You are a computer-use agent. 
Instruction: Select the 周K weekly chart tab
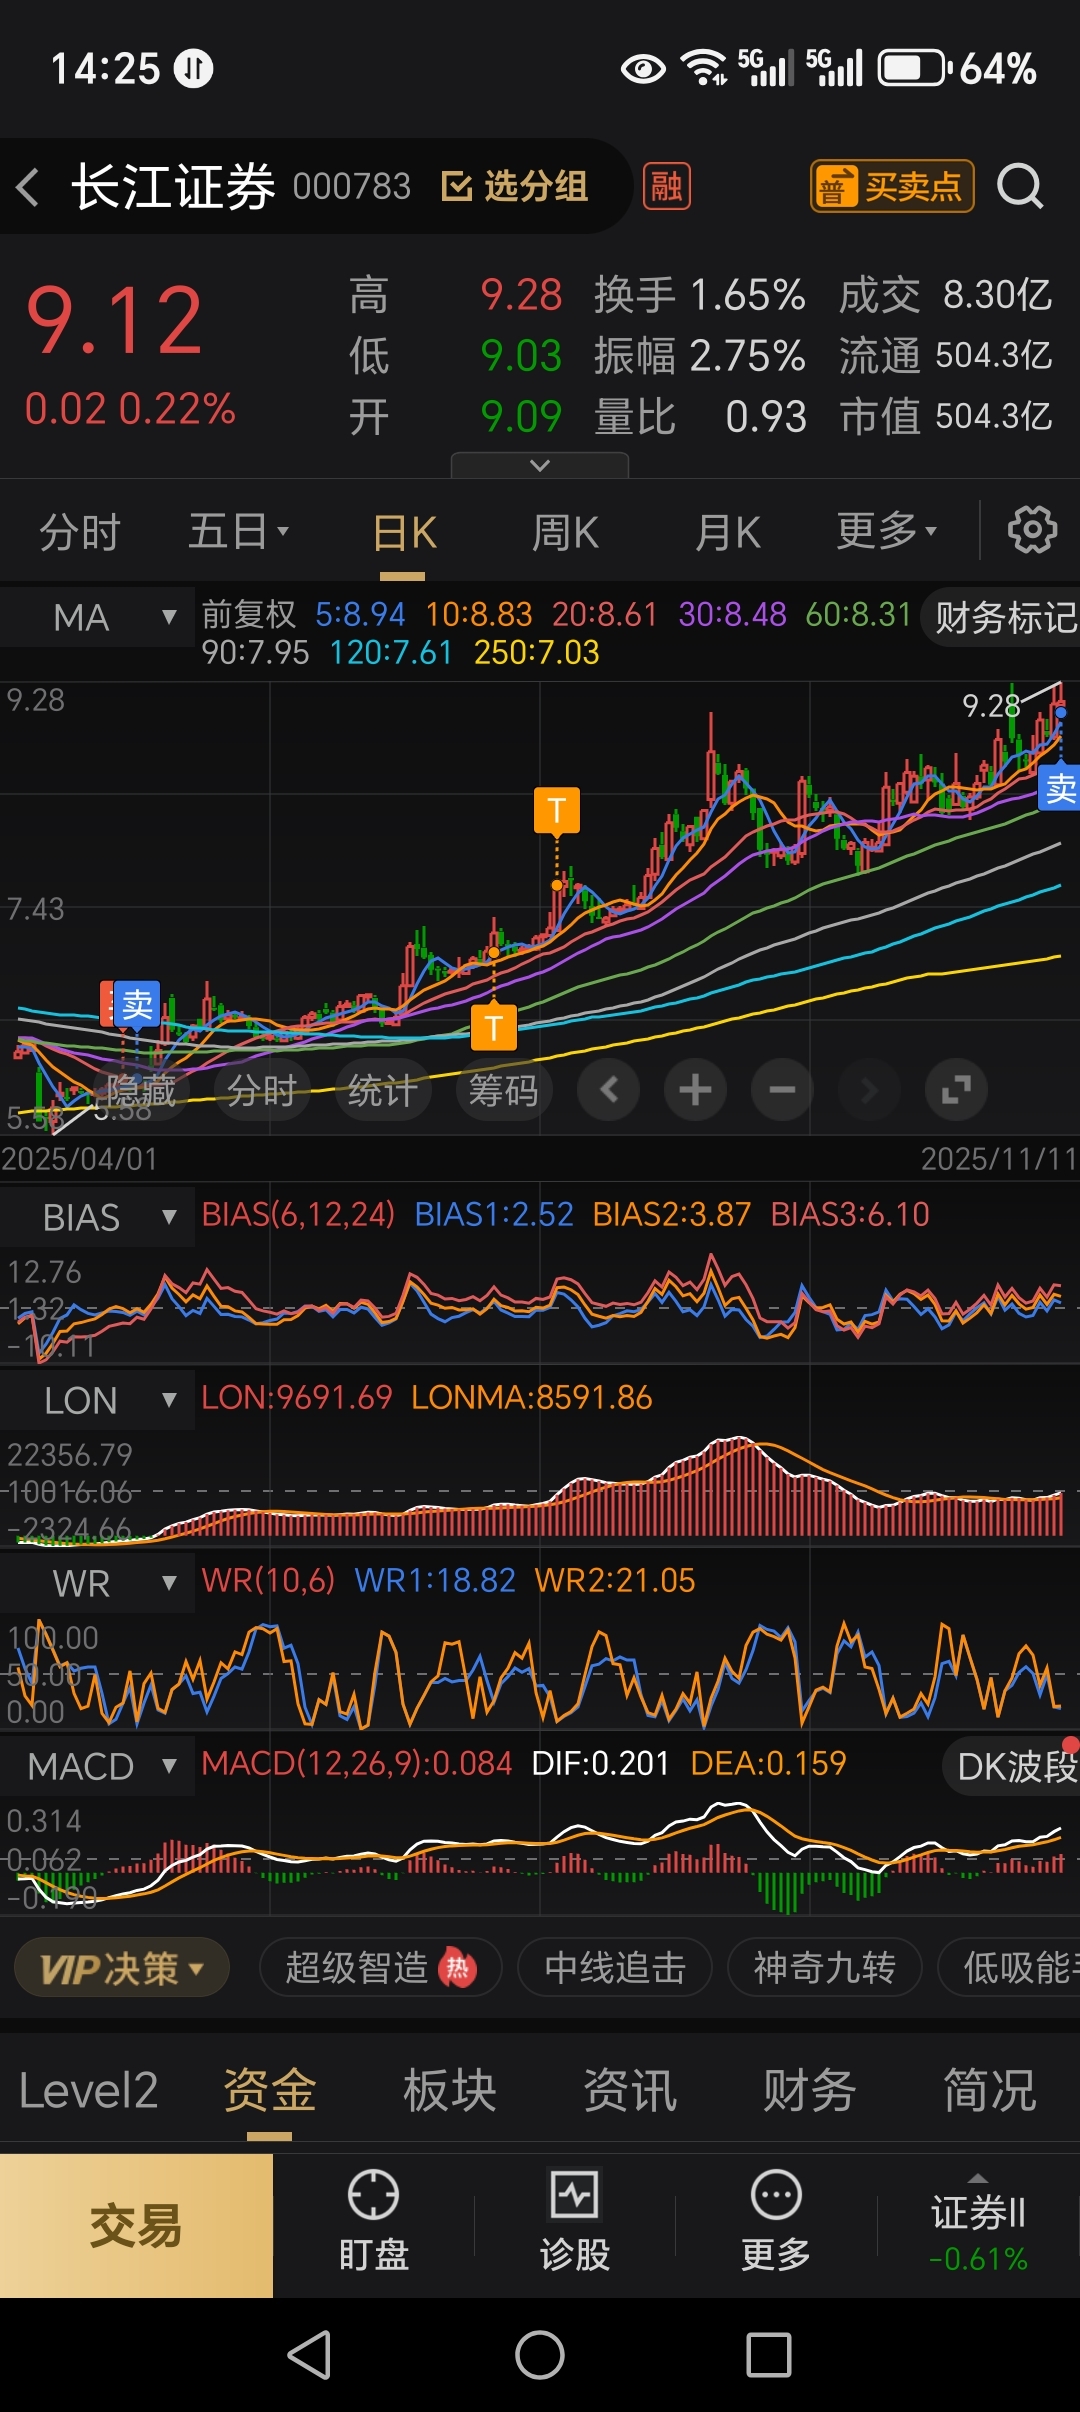point(565,532)
